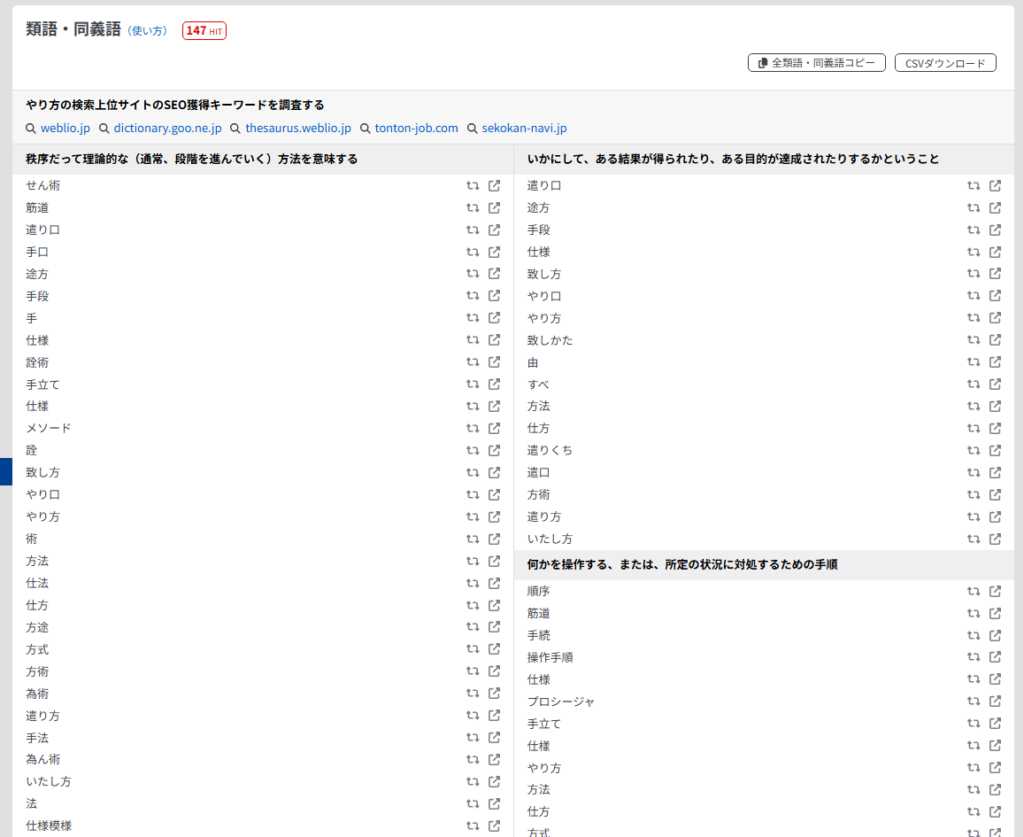Screen dimensions: 1023x837
Task: Click the re-search arrows icon for 致しかた
Action: coord(973,340)
